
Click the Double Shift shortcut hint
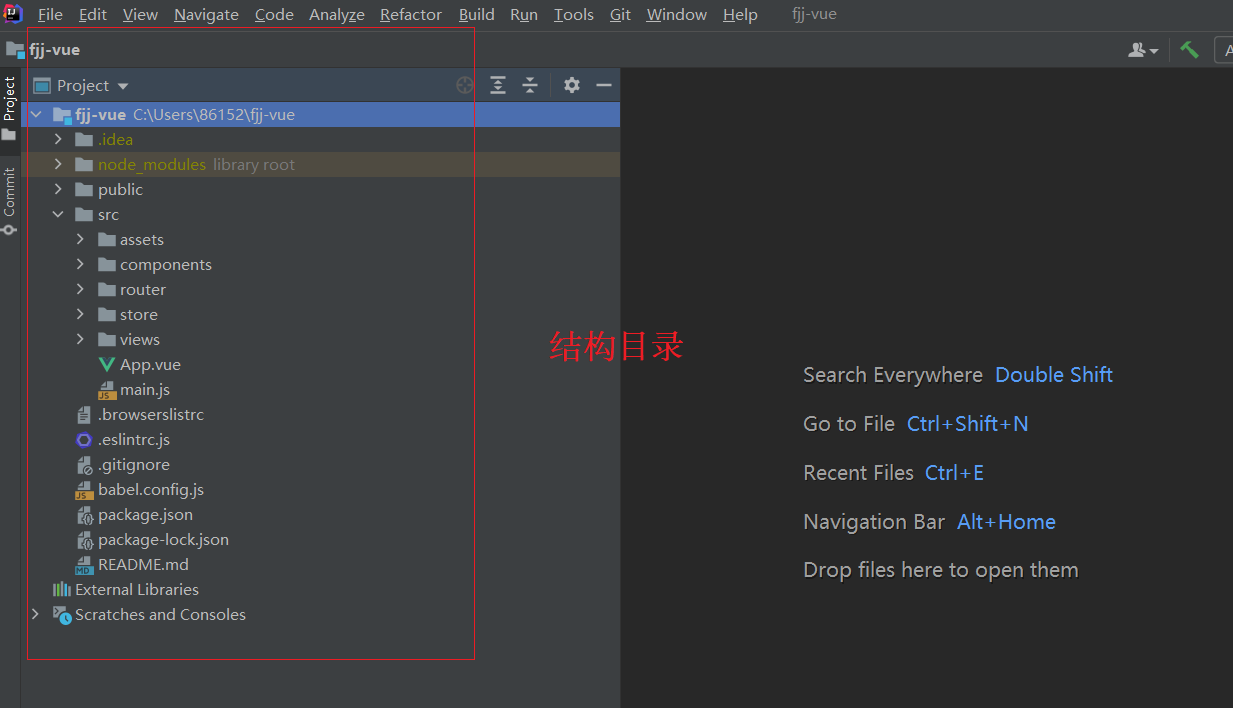click(x=1054, y=375)
